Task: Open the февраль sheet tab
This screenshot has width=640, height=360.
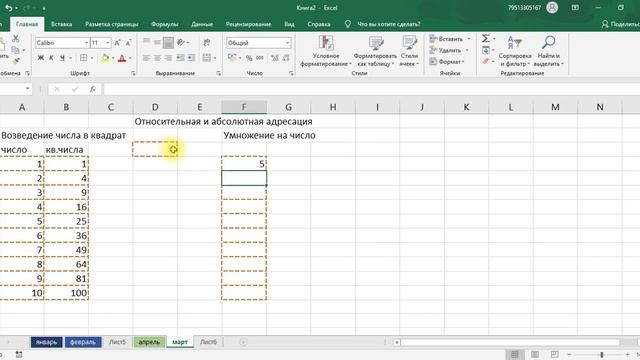Action: [83, 342]
